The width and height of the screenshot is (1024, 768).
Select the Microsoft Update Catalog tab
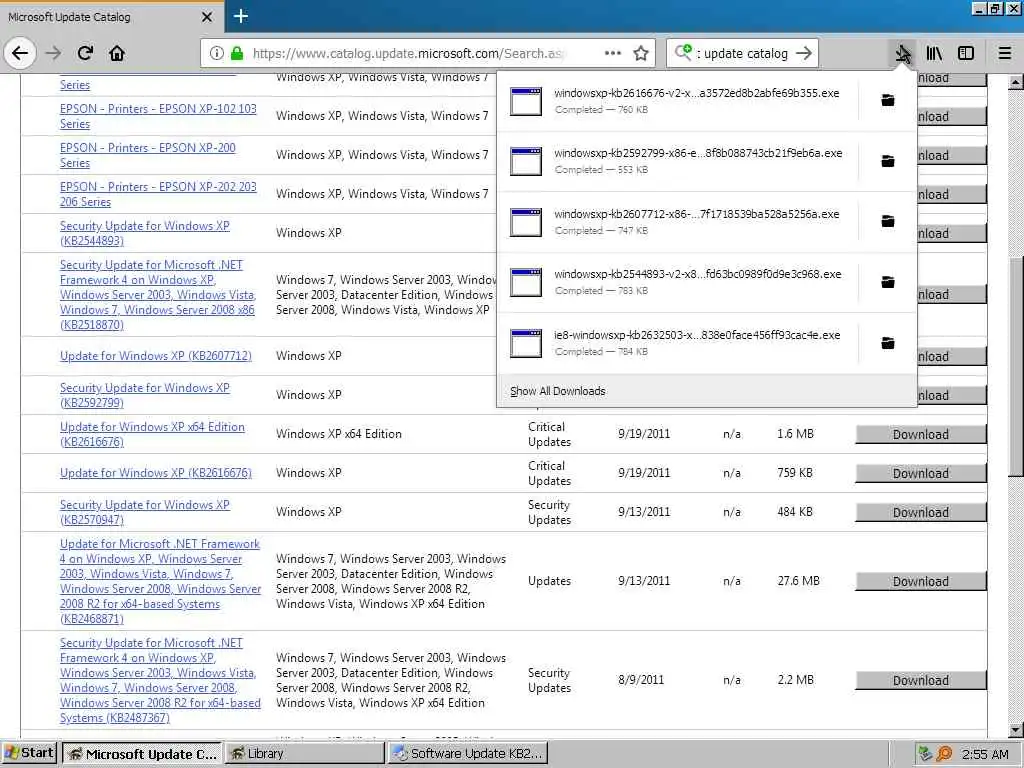pos(111,17)
